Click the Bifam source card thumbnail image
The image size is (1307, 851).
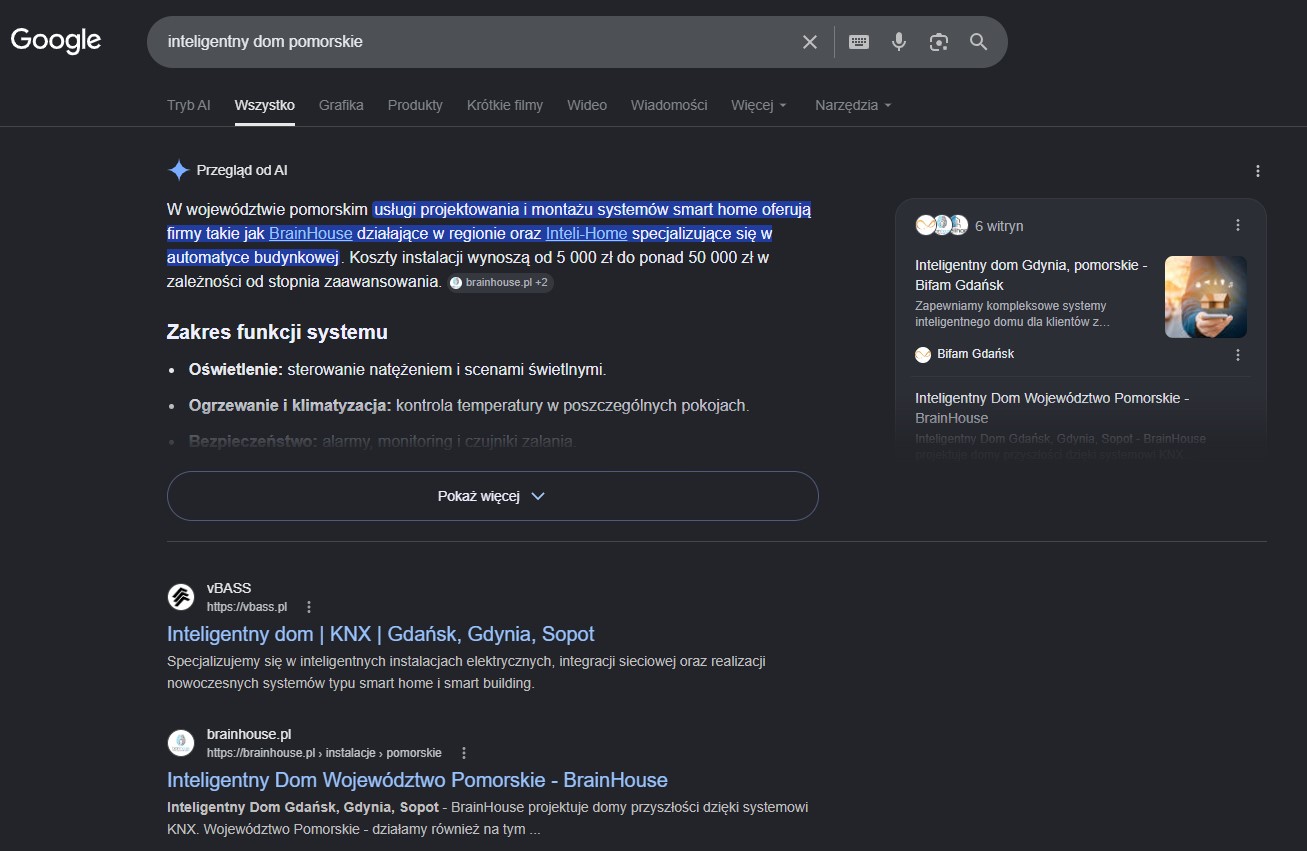(1206, 297)
